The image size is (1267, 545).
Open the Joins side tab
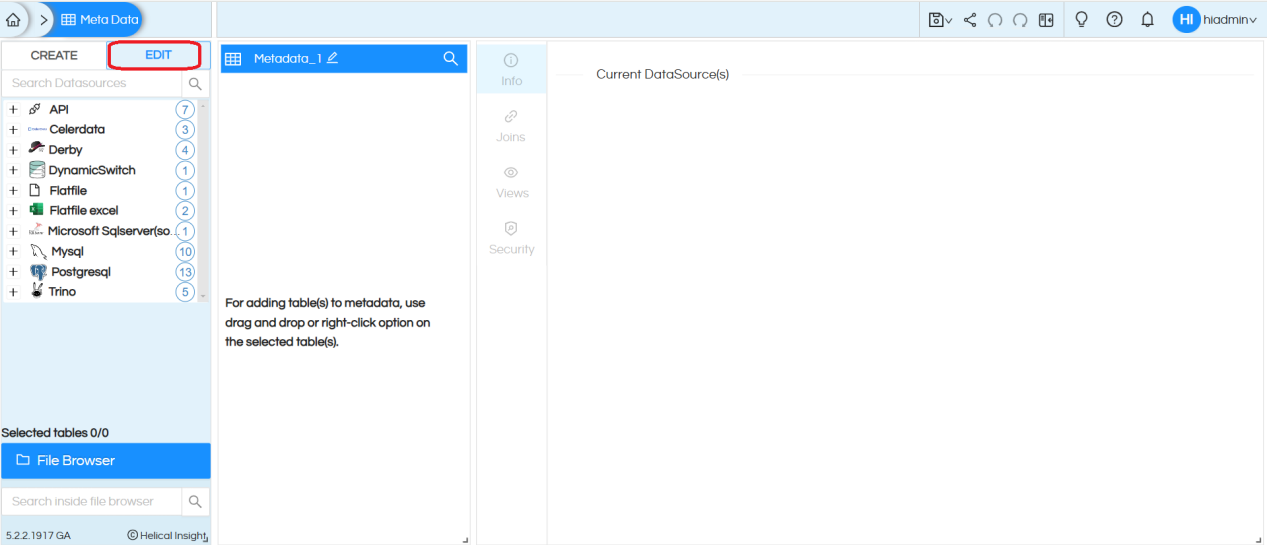pos(511,126)
